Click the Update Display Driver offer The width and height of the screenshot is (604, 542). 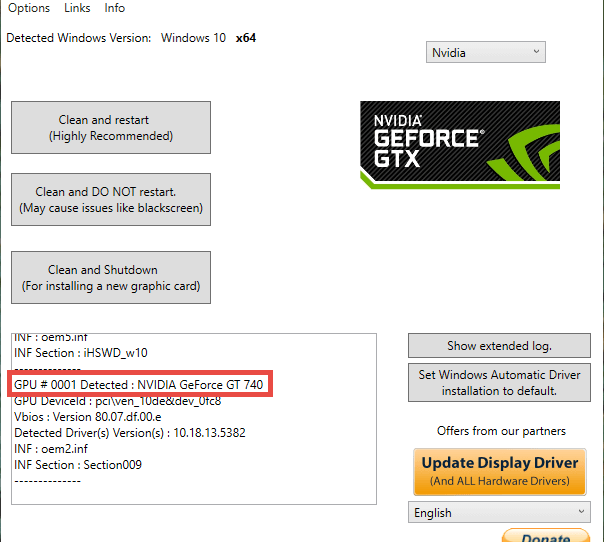coord(500,472)
